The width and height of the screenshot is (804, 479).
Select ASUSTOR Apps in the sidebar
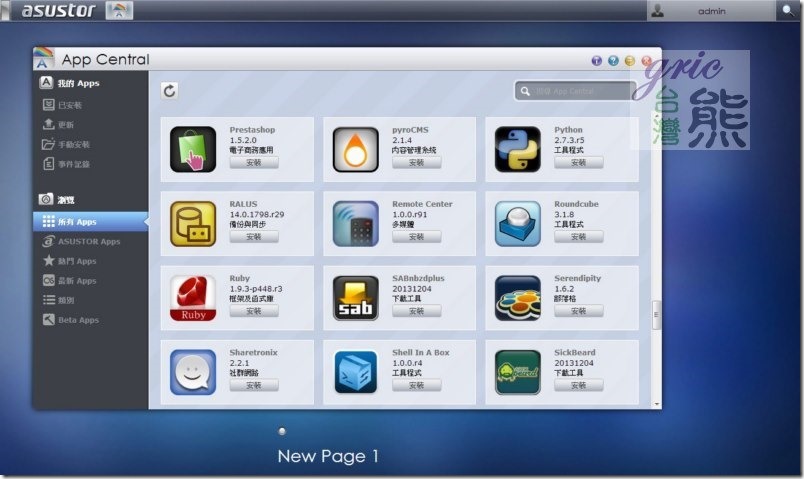pyautogui.click(x=90, y=241)
